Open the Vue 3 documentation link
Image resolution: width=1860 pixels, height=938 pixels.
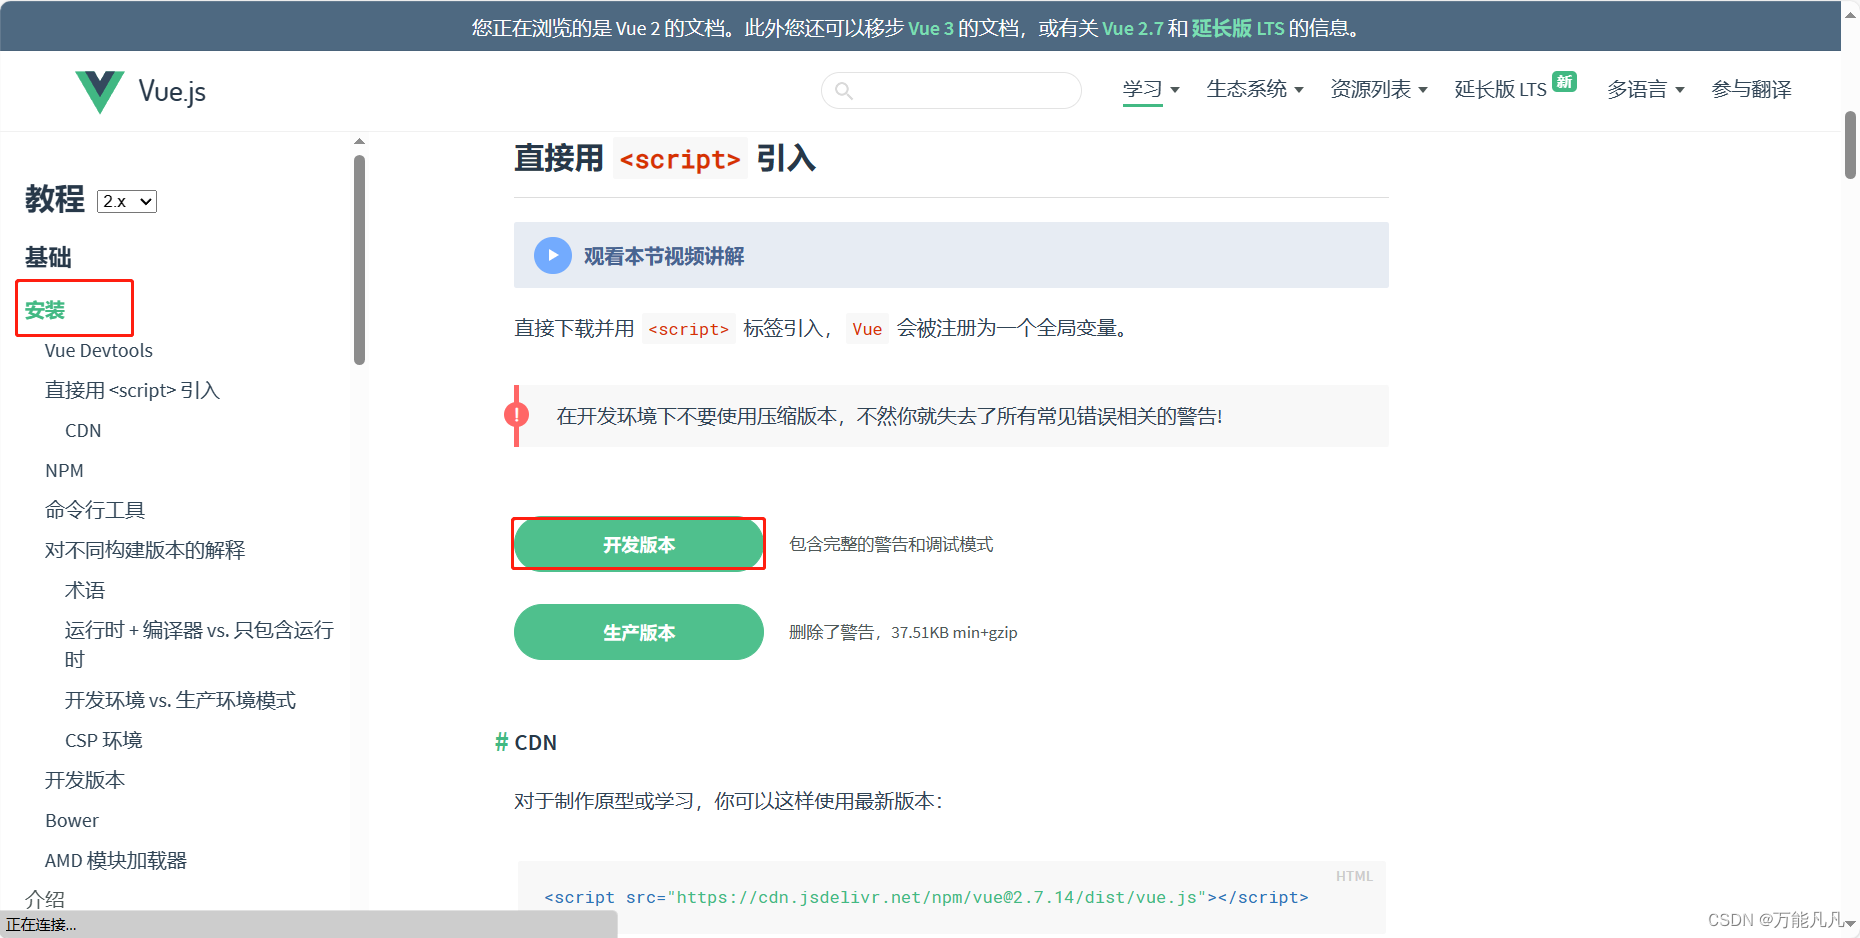point(930,28)
